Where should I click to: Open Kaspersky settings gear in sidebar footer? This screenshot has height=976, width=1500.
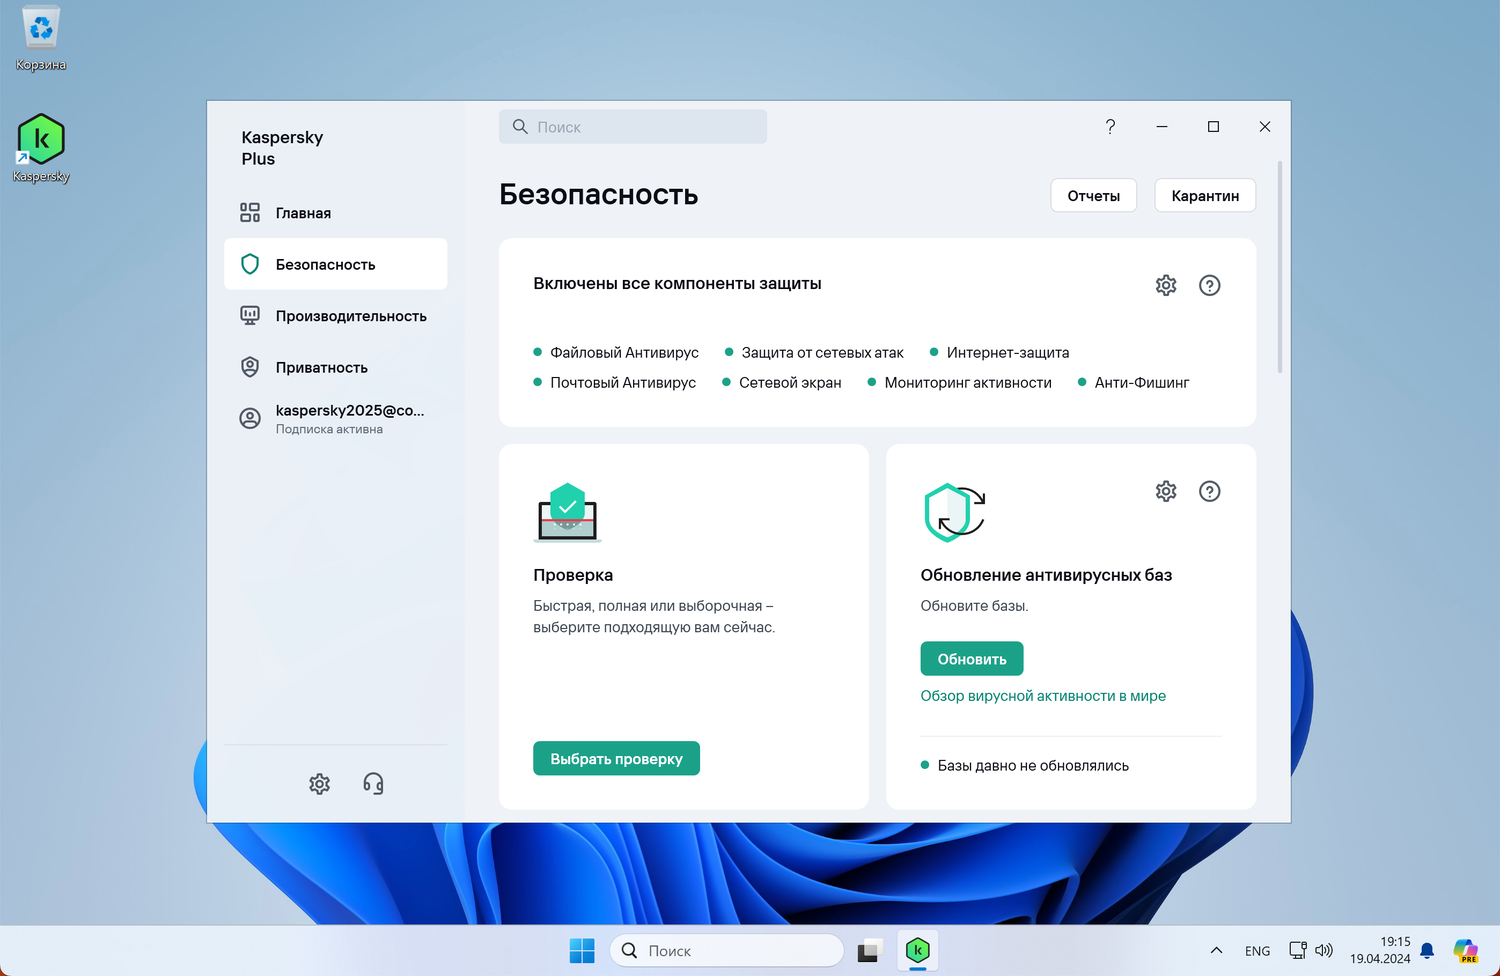(320, 784)
